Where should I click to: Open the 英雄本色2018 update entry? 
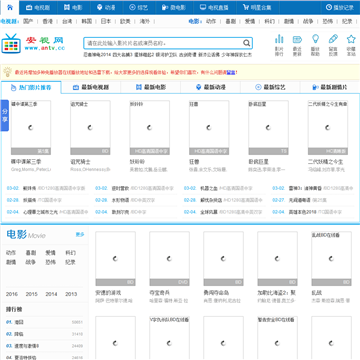(x=302, y=212)
